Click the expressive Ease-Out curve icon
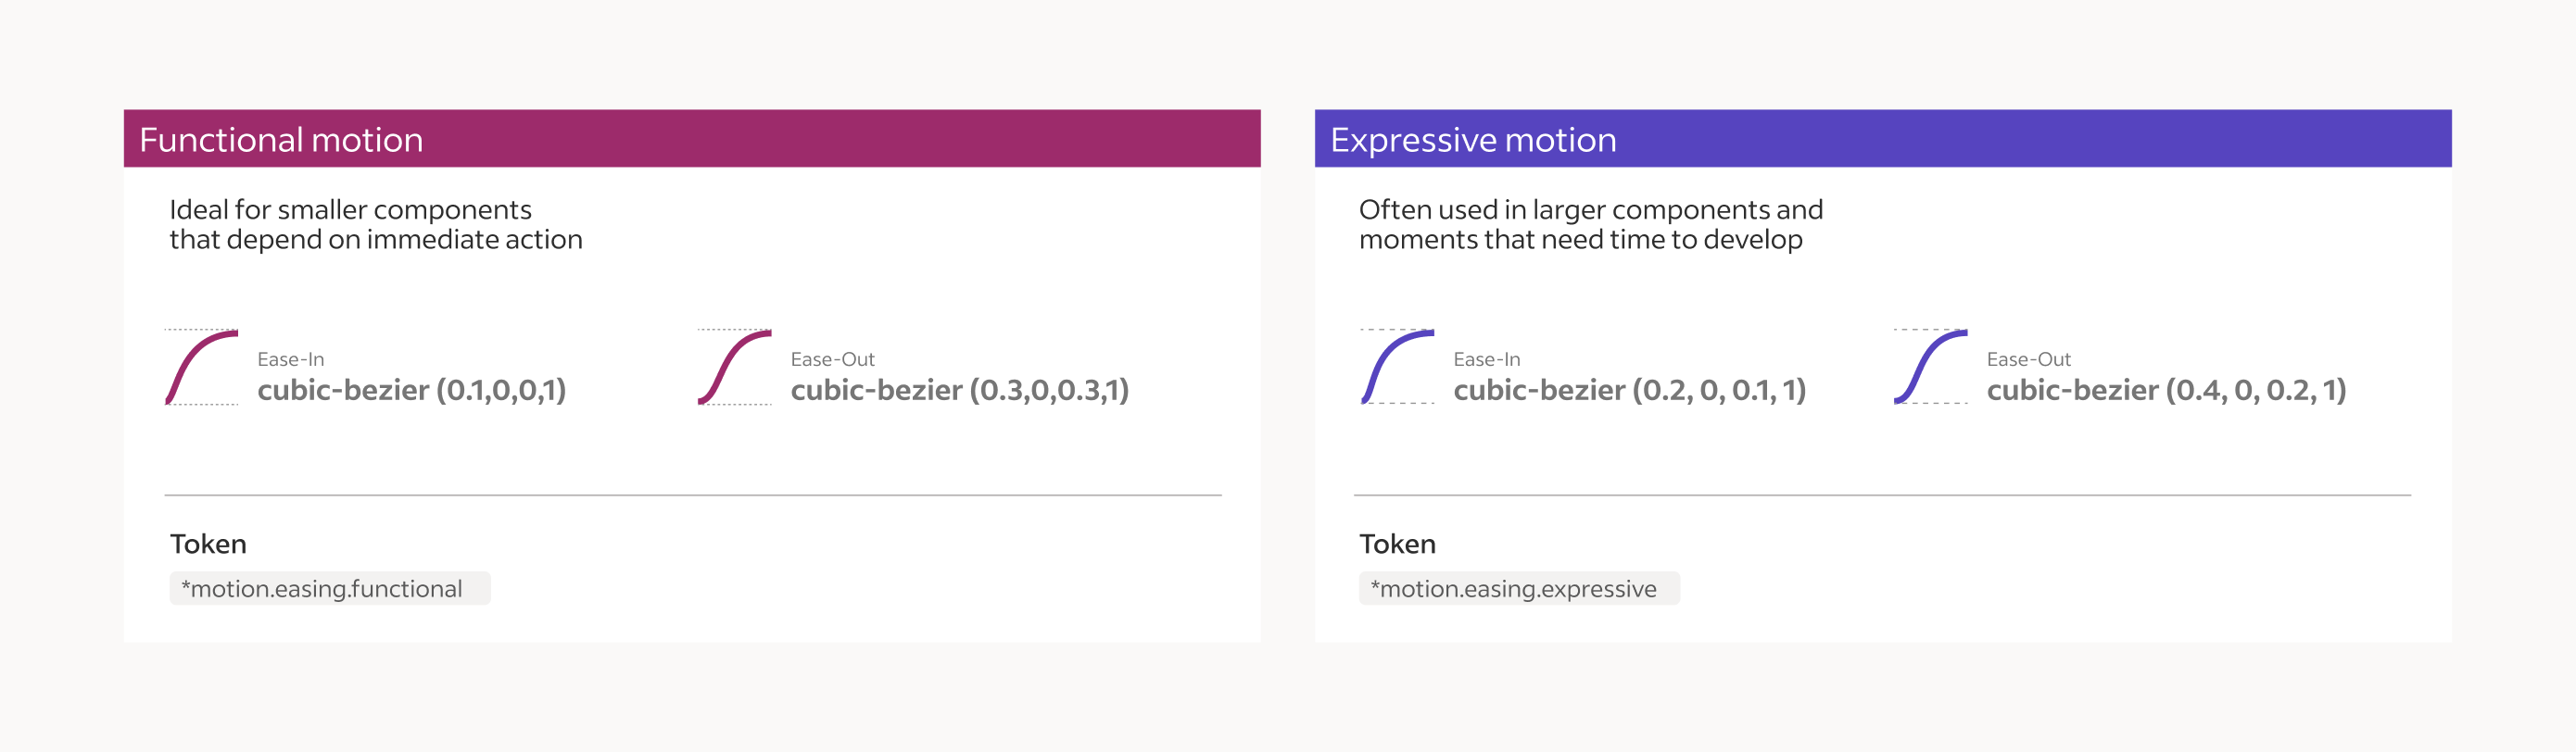 [x=1931, y=367]
